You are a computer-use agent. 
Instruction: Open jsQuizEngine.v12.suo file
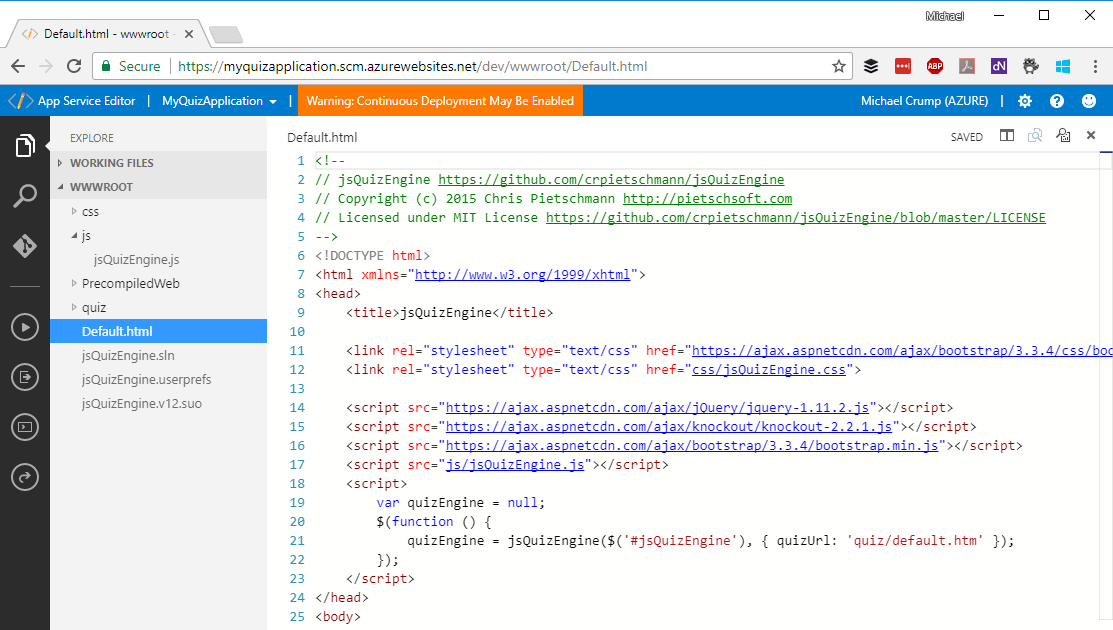point(141,404)
